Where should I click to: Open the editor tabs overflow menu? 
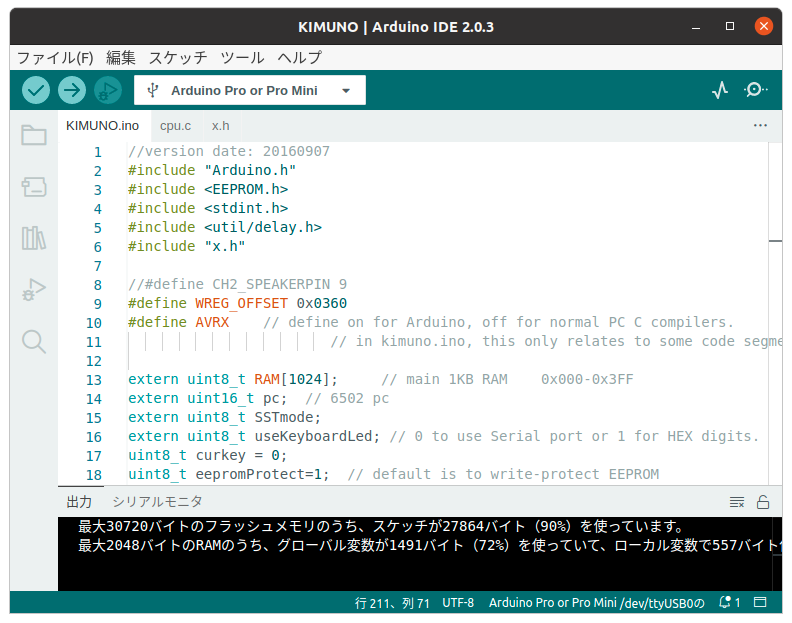click(x=760, y=125)
